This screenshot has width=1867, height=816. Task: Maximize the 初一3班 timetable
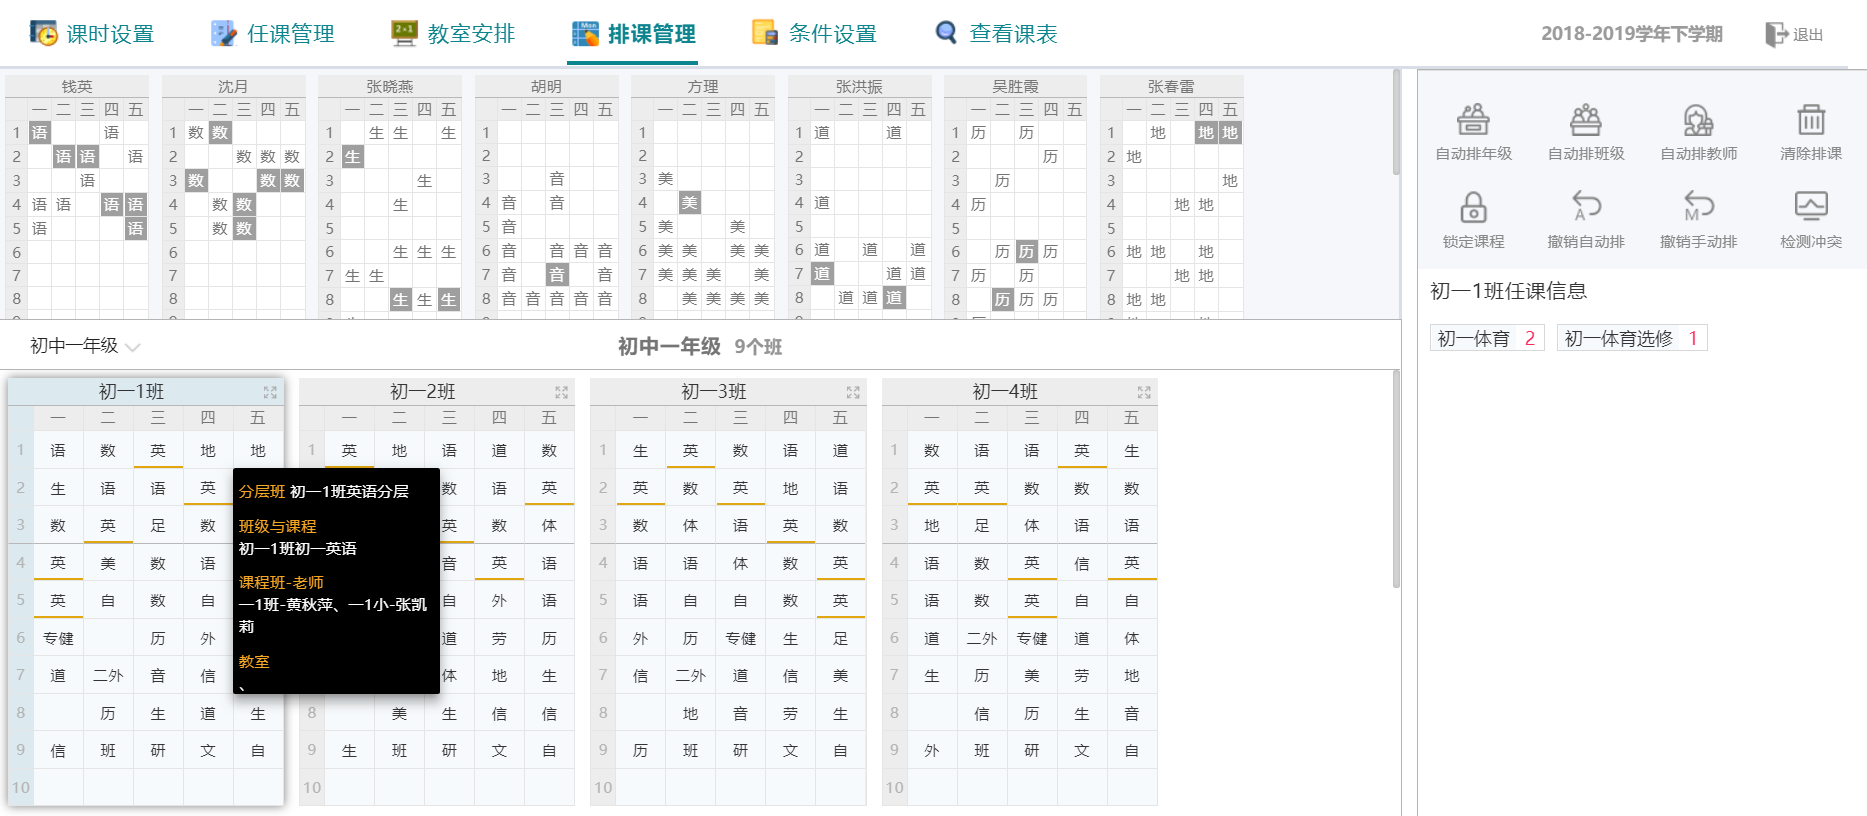click(853, 392)
